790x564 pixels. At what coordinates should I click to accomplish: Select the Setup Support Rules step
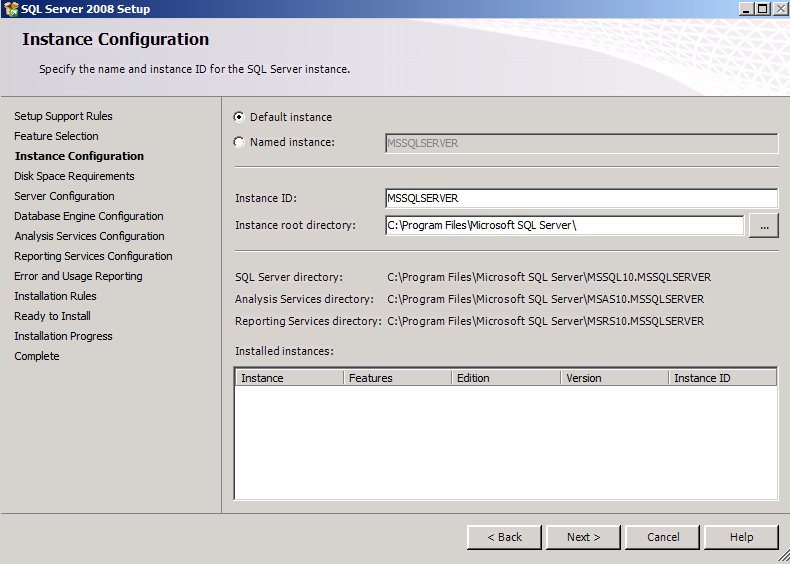[x=63, y=116]
